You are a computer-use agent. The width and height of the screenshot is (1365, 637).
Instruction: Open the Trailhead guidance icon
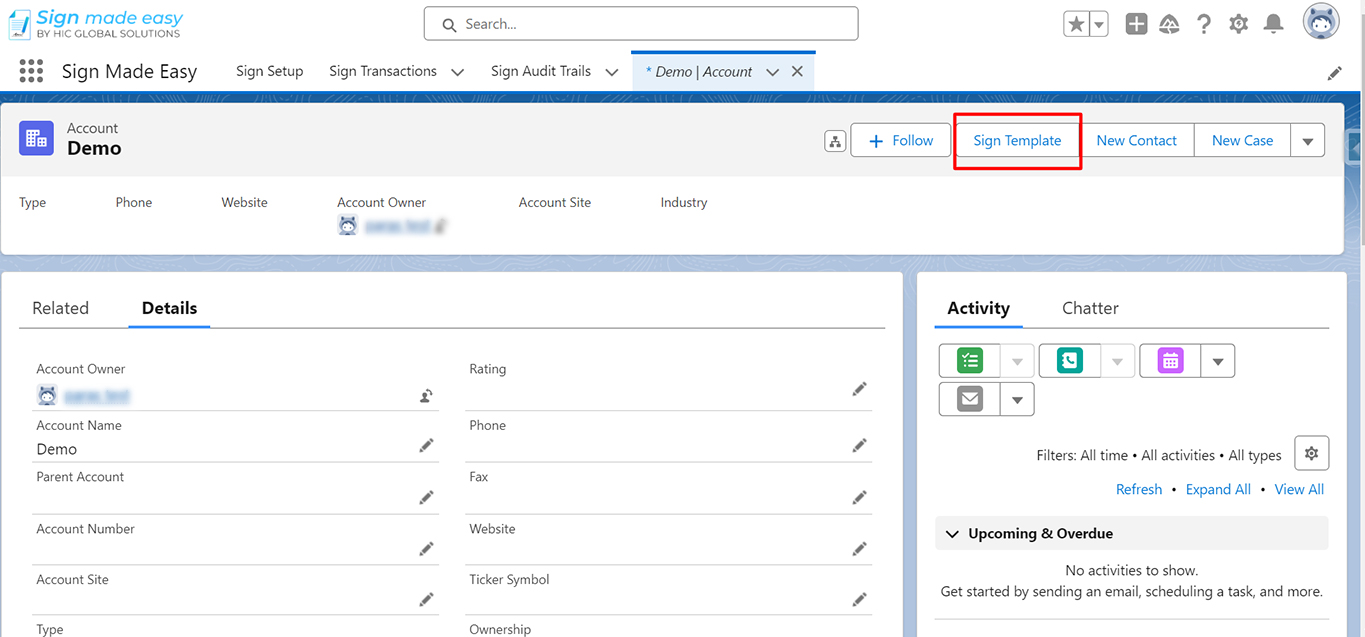pyautogui.click(x=1169, y=25)
